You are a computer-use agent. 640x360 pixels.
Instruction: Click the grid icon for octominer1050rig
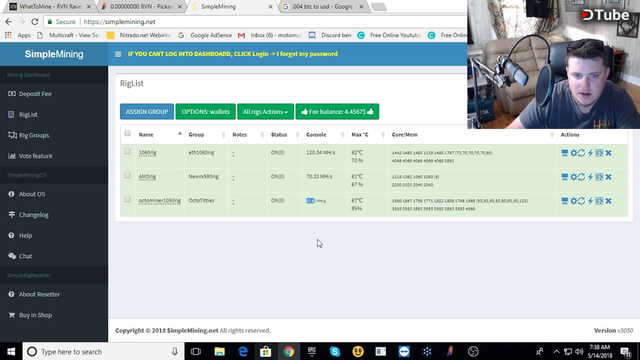599,201
